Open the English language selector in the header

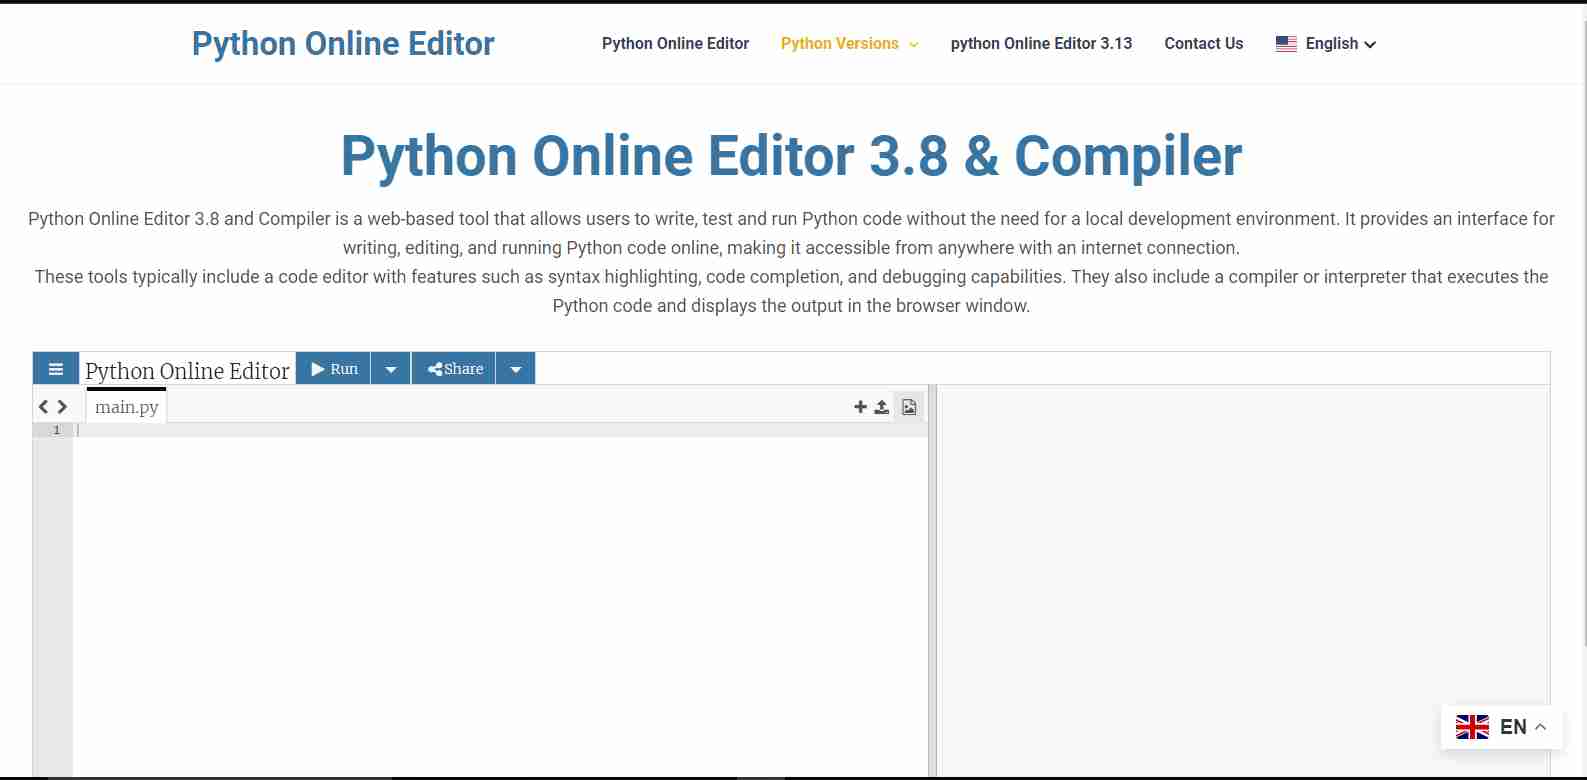[x=1326, y=44]
